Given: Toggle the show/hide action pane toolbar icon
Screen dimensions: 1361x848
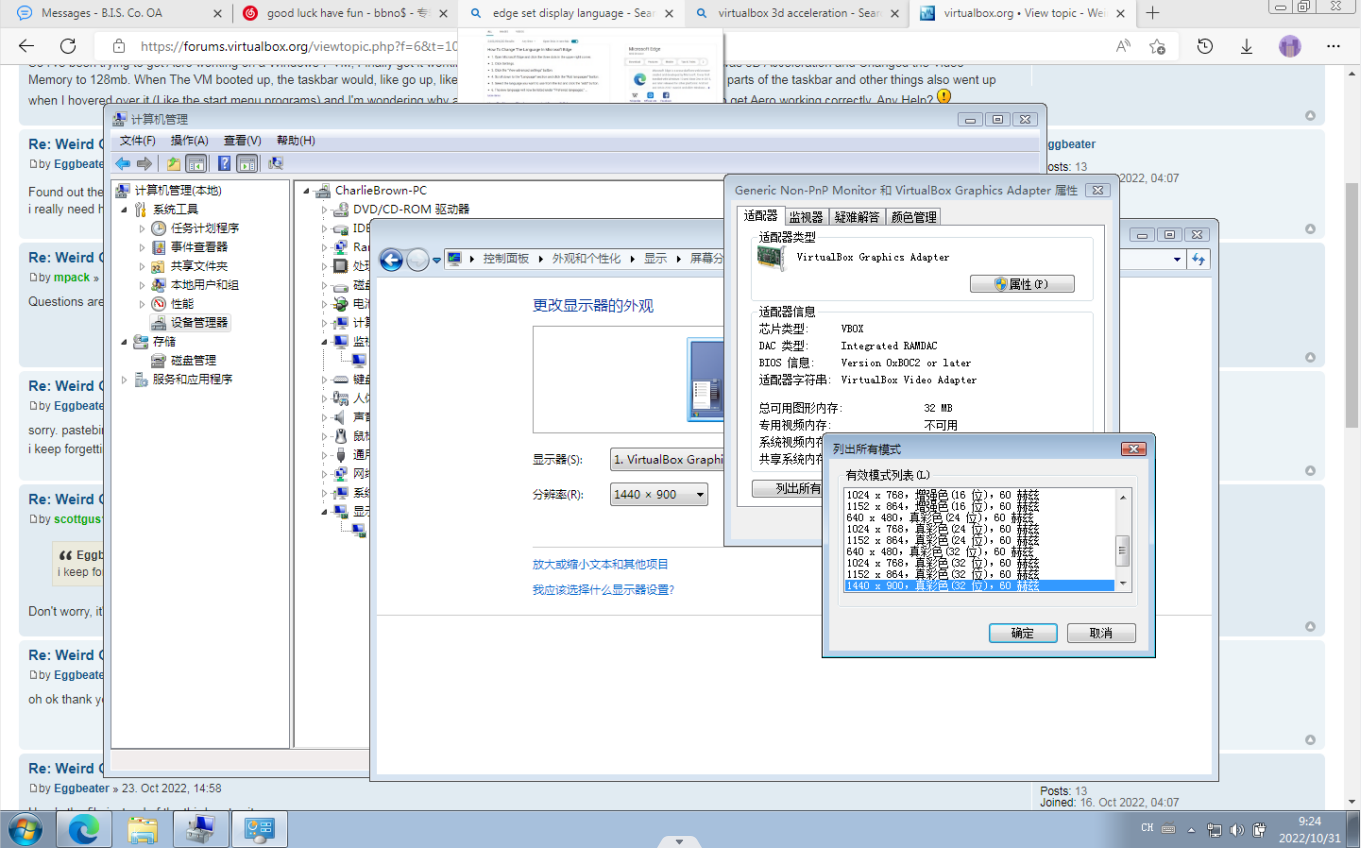Looking at the screenshot, I should pyautogui.click(x=247, y=163).
